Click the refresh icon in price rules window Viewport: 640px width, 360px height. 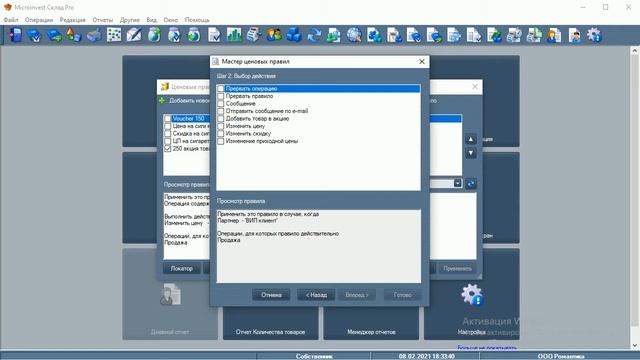(471, 184)
